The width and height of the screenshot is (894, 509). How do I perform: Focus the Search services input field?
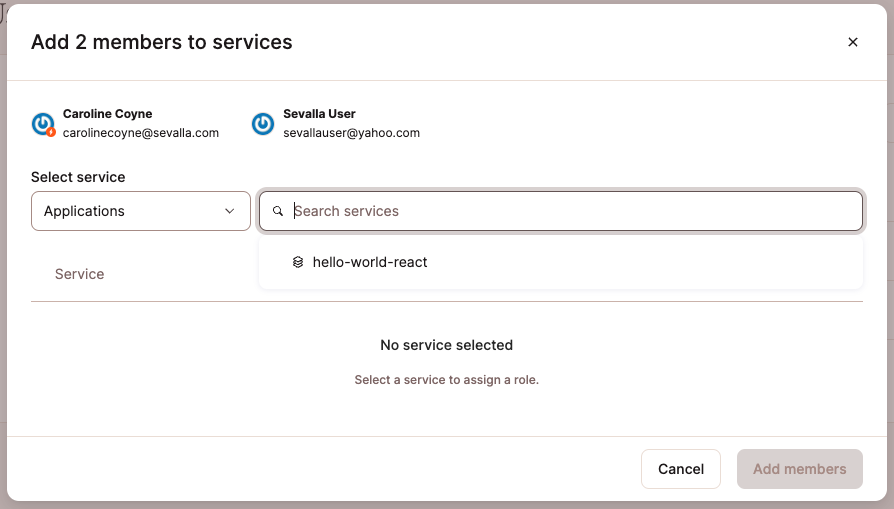click(570, 211)
